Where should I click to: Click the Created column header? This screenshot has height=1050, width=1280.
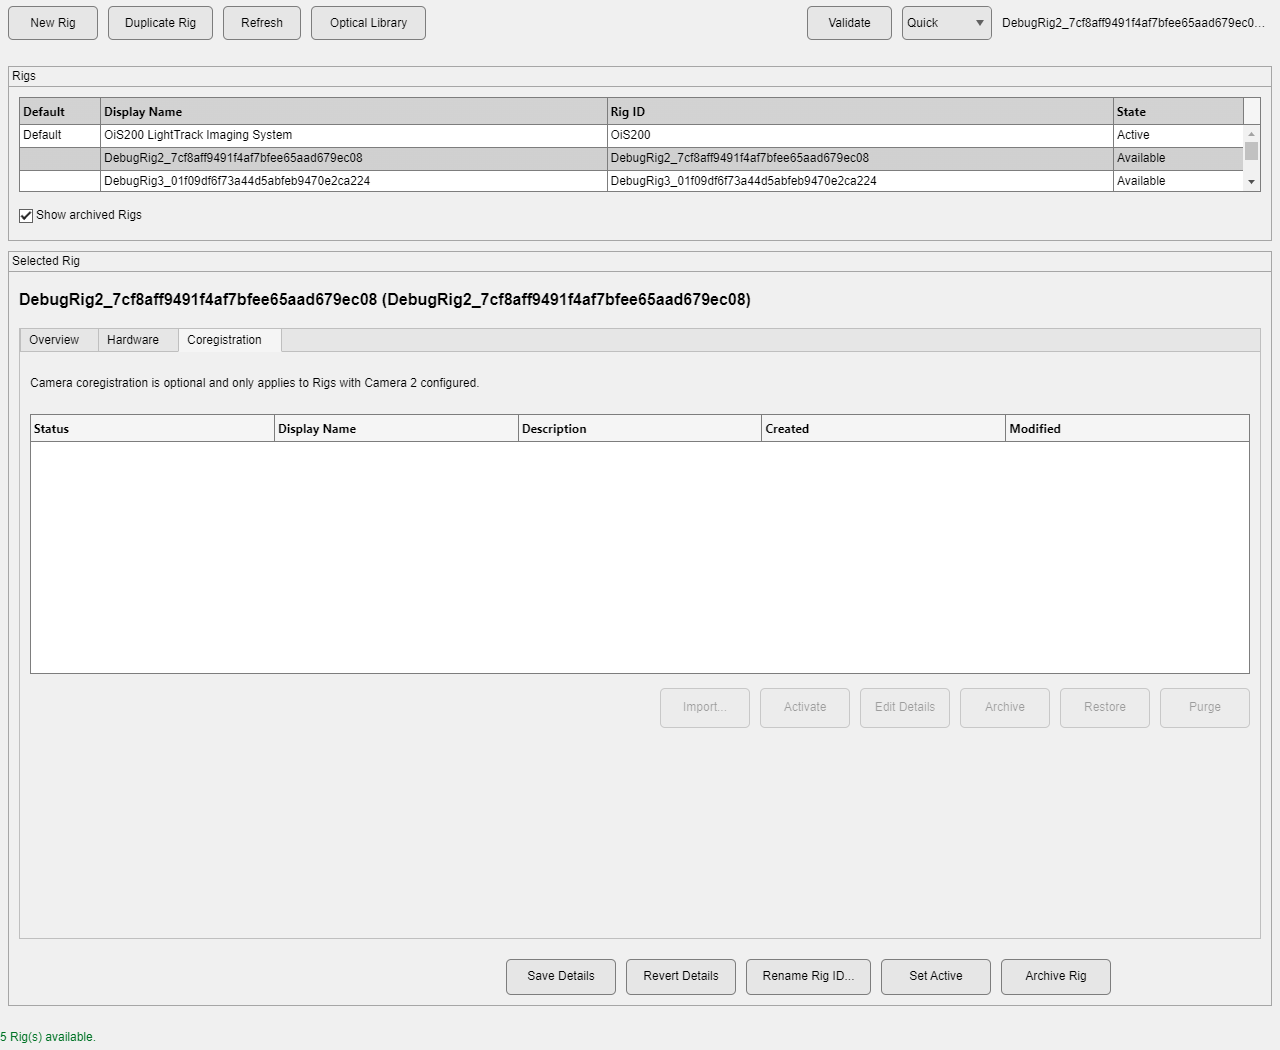(x=884, y=429)
